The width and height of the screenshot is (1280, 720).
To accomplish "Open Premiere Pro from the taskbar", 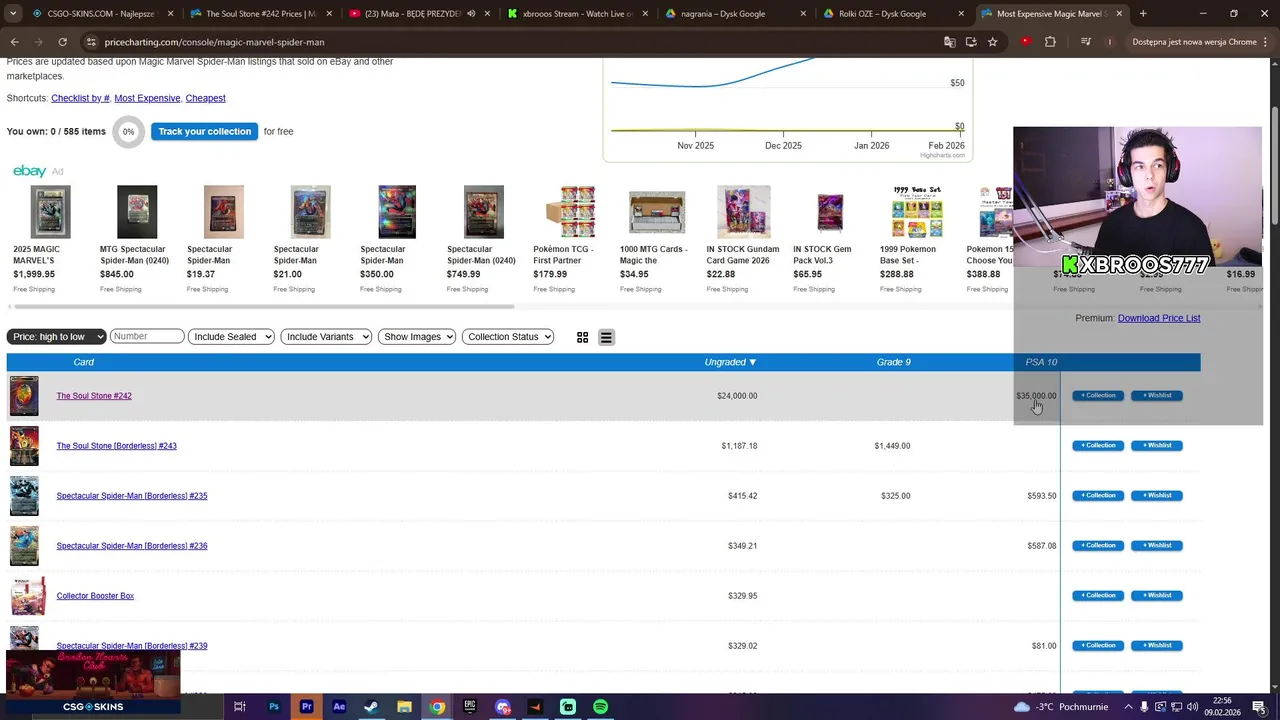I will tap(306, 707).
